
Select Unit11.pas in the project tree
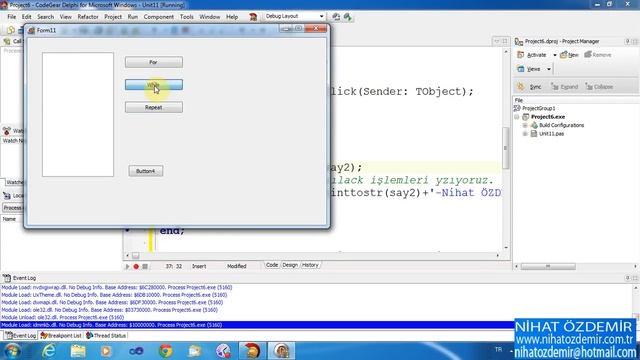[551, 134]
